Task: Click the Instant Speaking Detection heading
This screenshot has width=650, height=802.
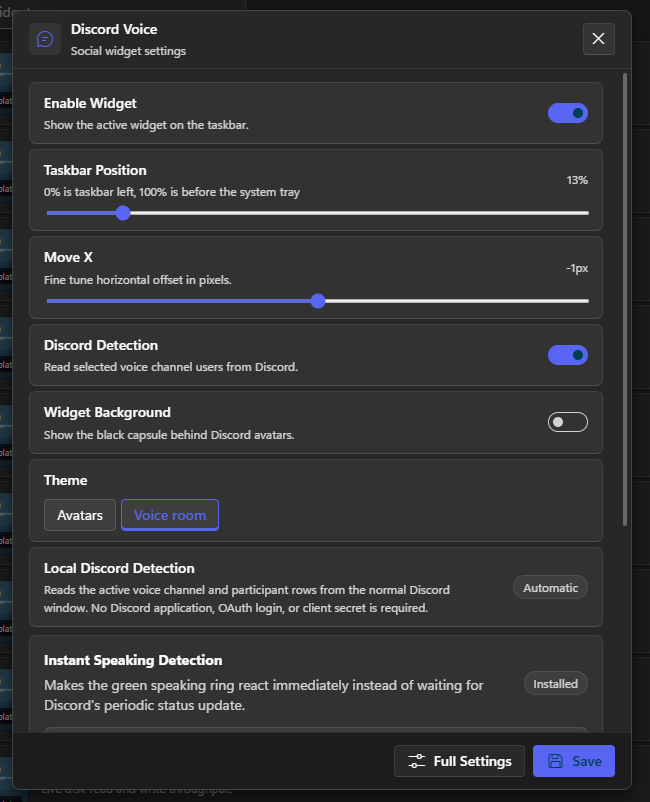Action: tap(133, 660)
